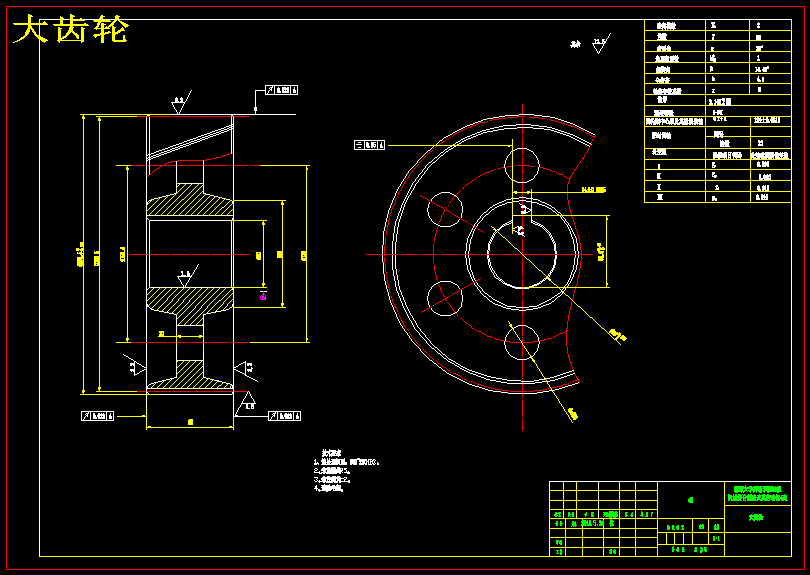Select the green 大齿轮 part name in title block
This screenshot has height=575, width=810.
pyautogui.click(x=756, y=517)
